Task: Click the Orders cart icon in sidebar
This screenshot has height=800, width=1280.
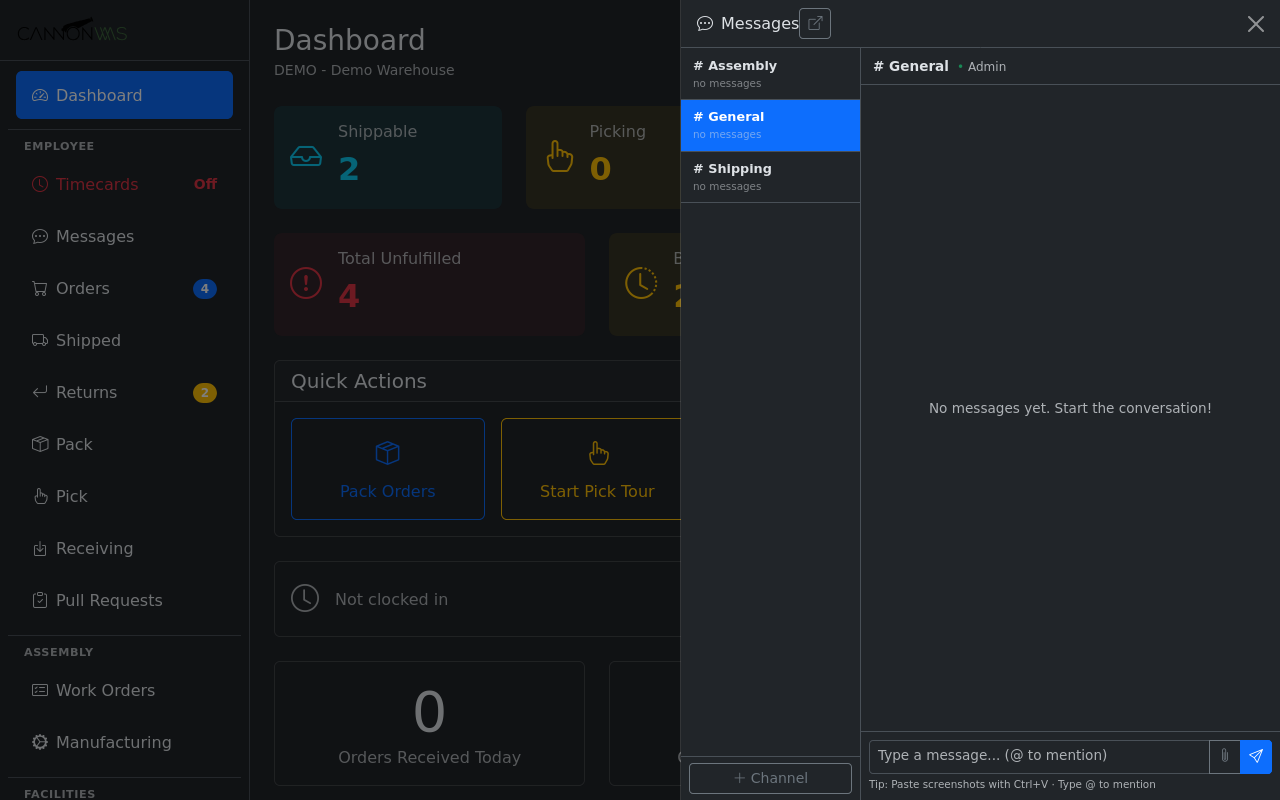Action: 40,288
